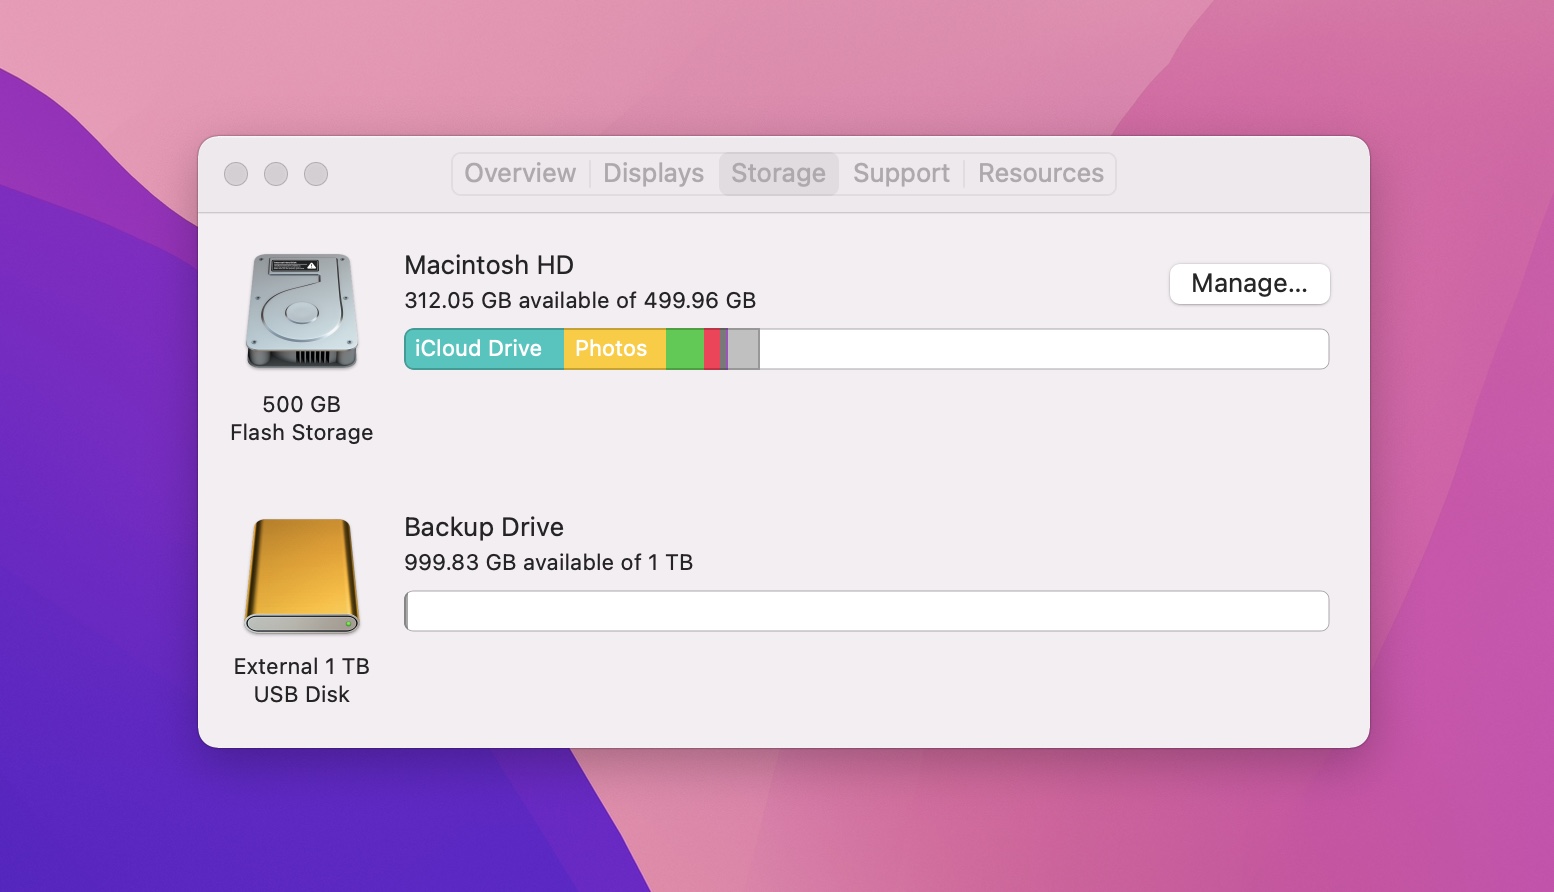Click the Manage... button

pyautogui.click(x=1249, y=284)
